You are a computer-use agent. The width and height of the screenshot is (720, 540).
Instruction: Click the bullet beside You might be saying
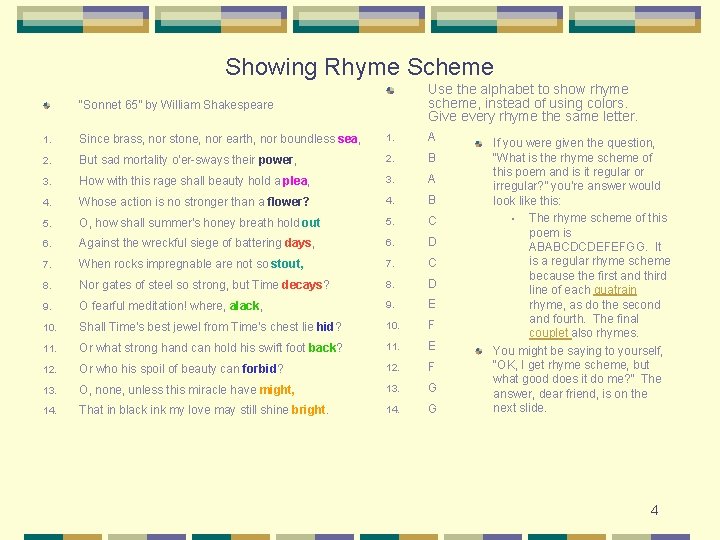(478, 352)
